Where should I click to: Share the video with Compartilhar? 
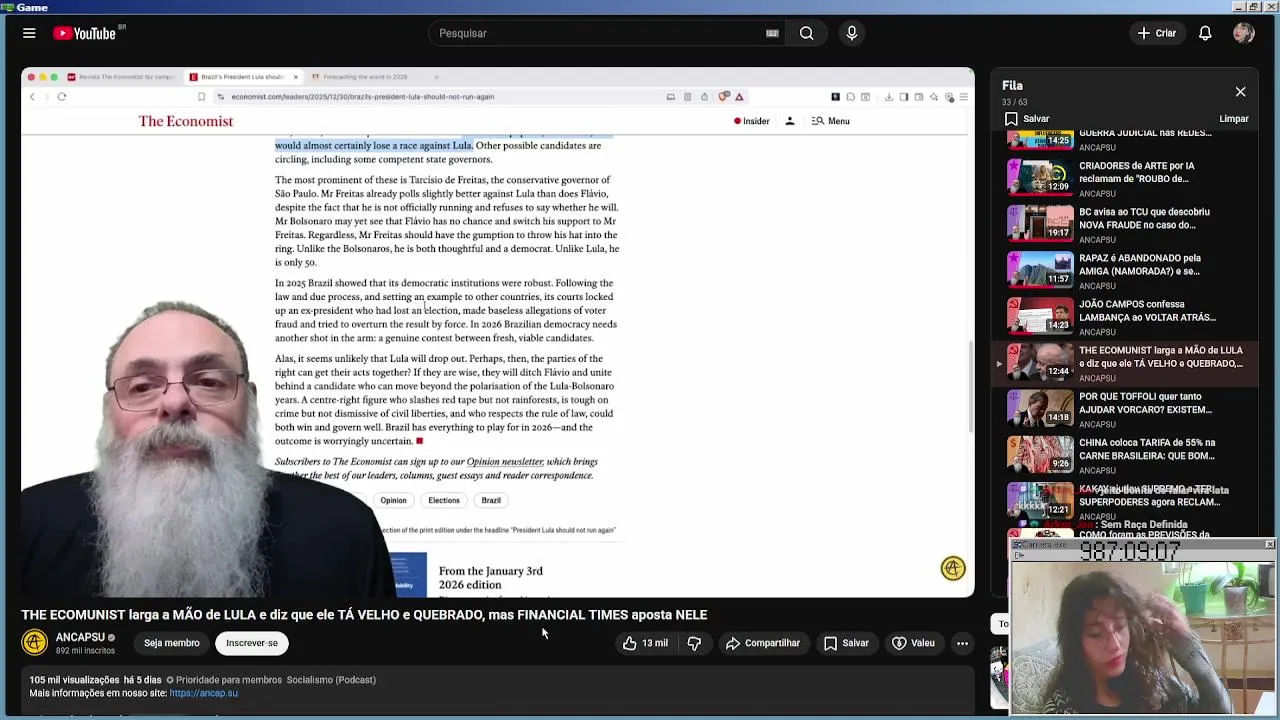coord(763,643)
